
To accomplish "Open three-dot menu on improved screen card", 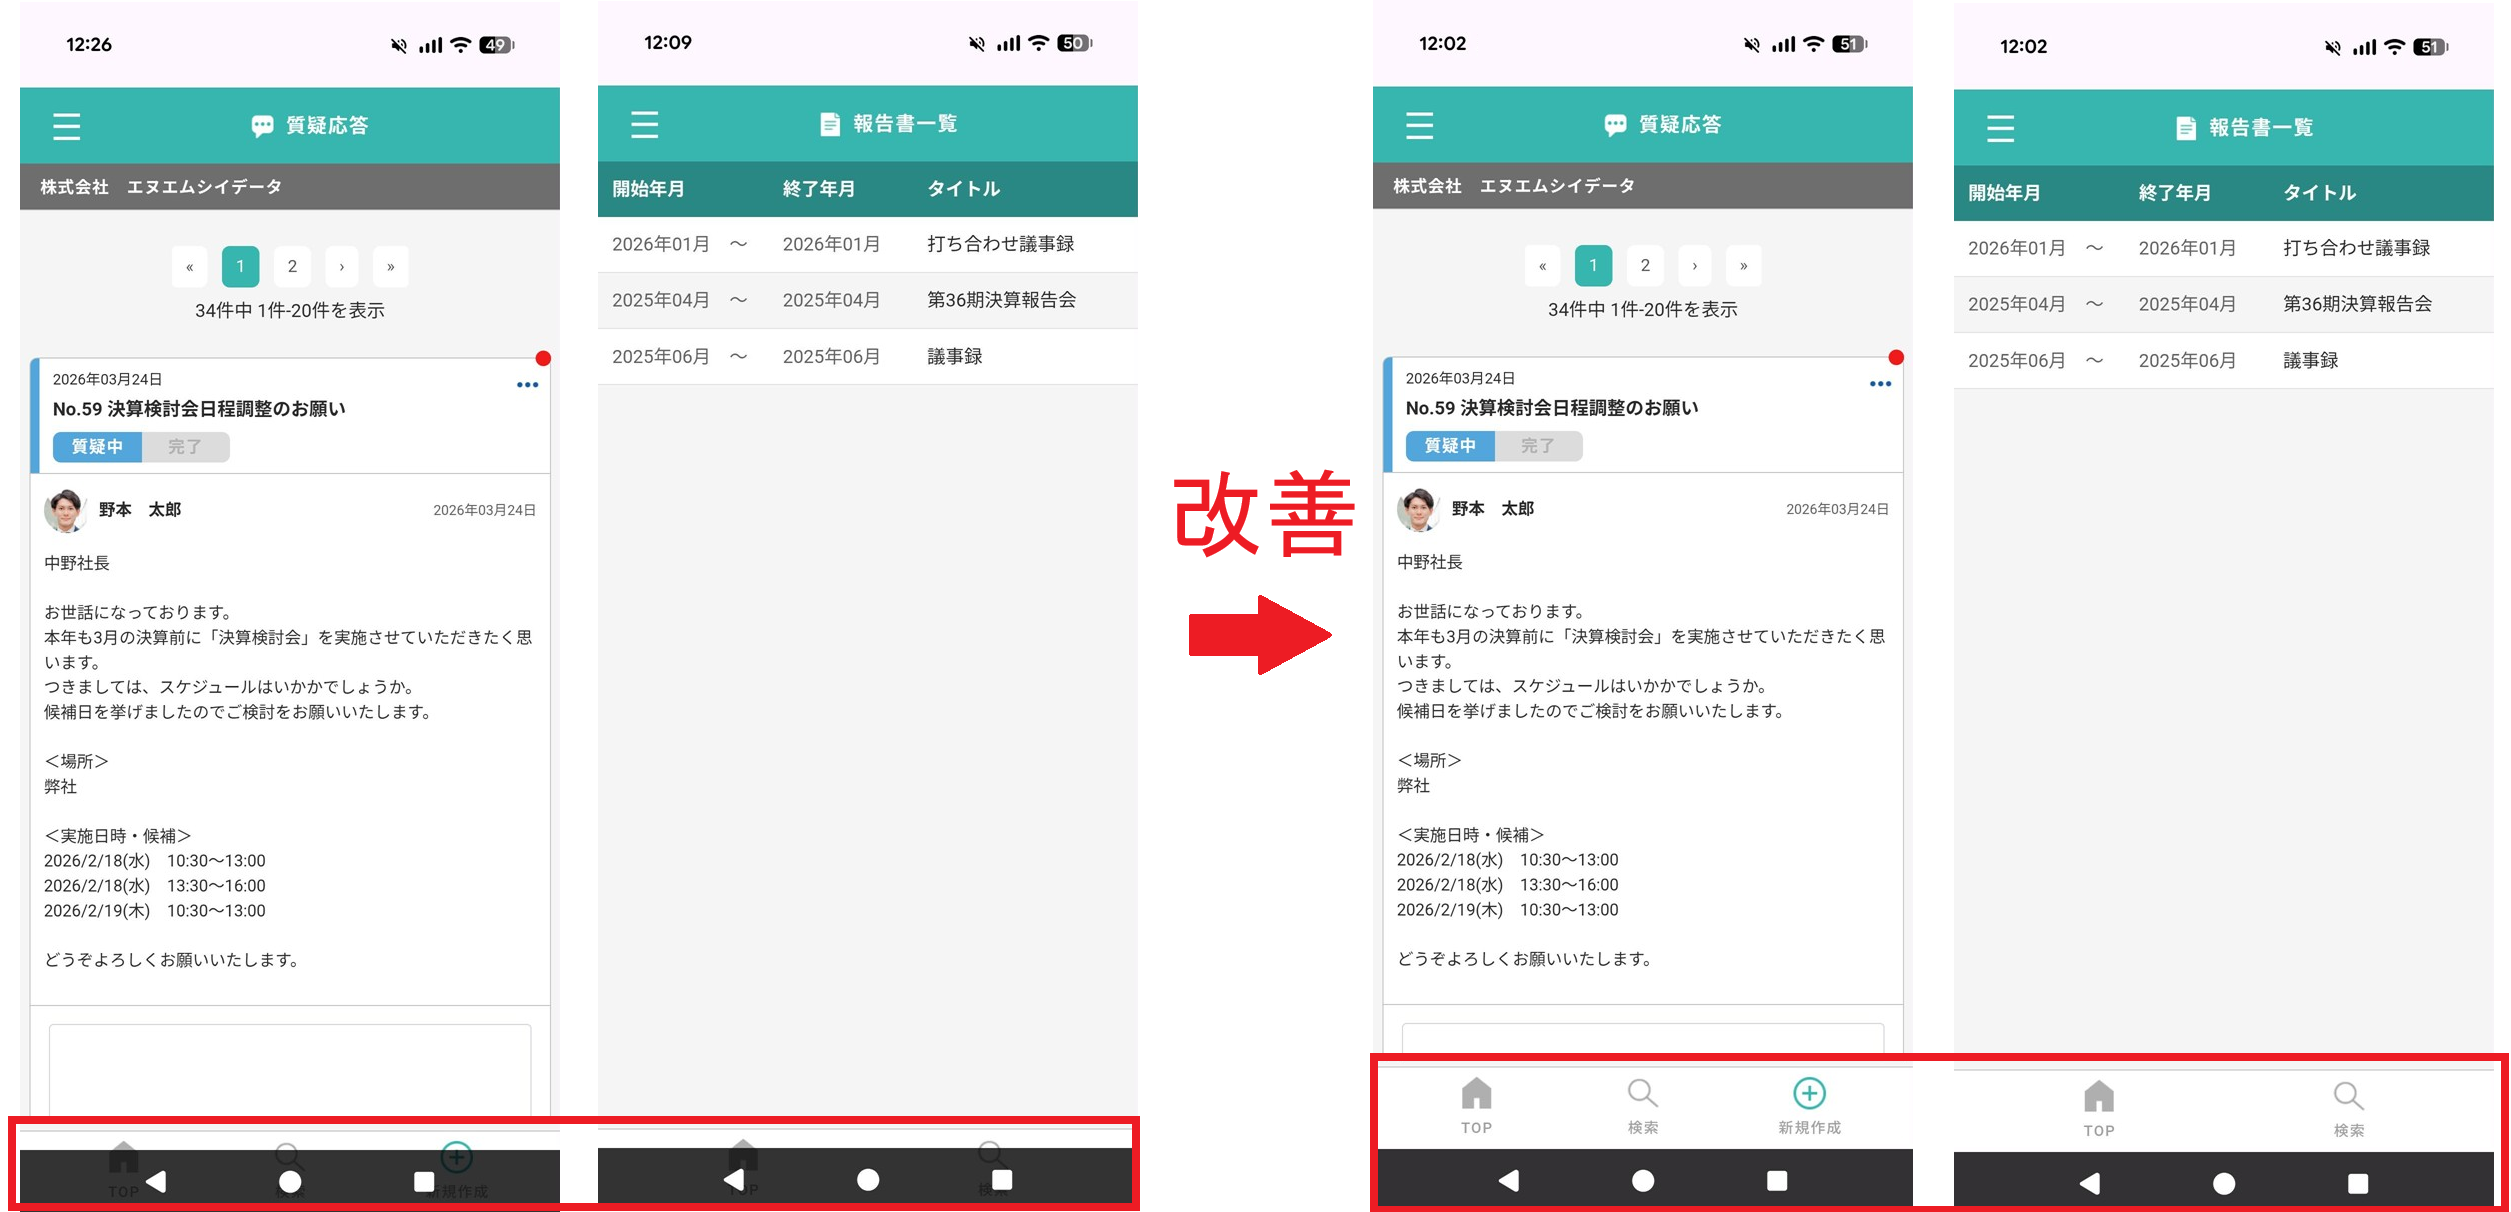I will click(1880, 384).
